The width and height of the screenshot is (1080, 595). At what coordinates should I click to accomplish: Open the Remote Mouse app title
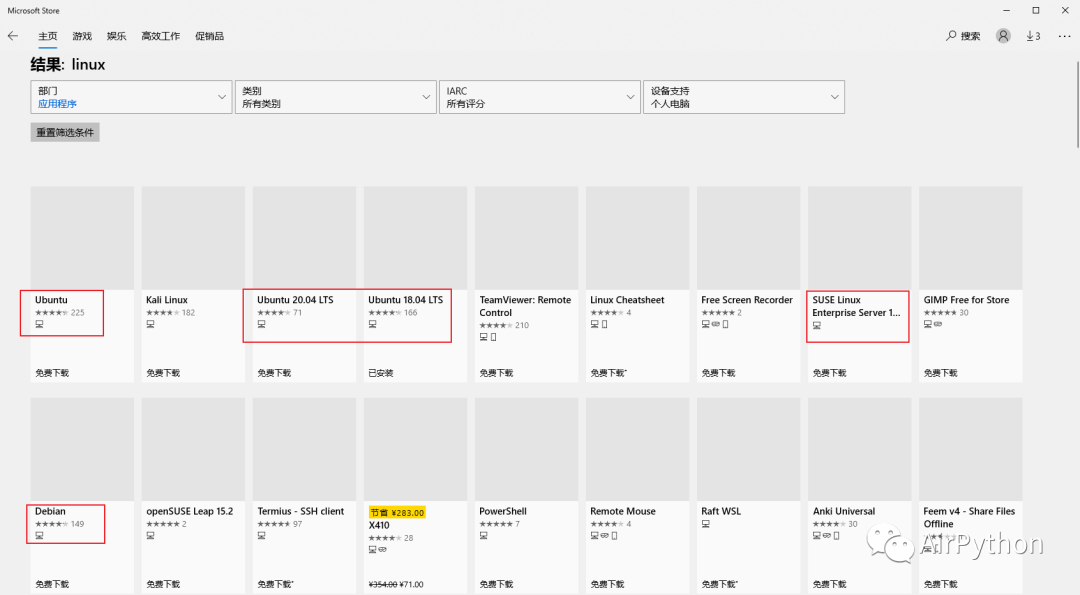click(x=623, y=511)
